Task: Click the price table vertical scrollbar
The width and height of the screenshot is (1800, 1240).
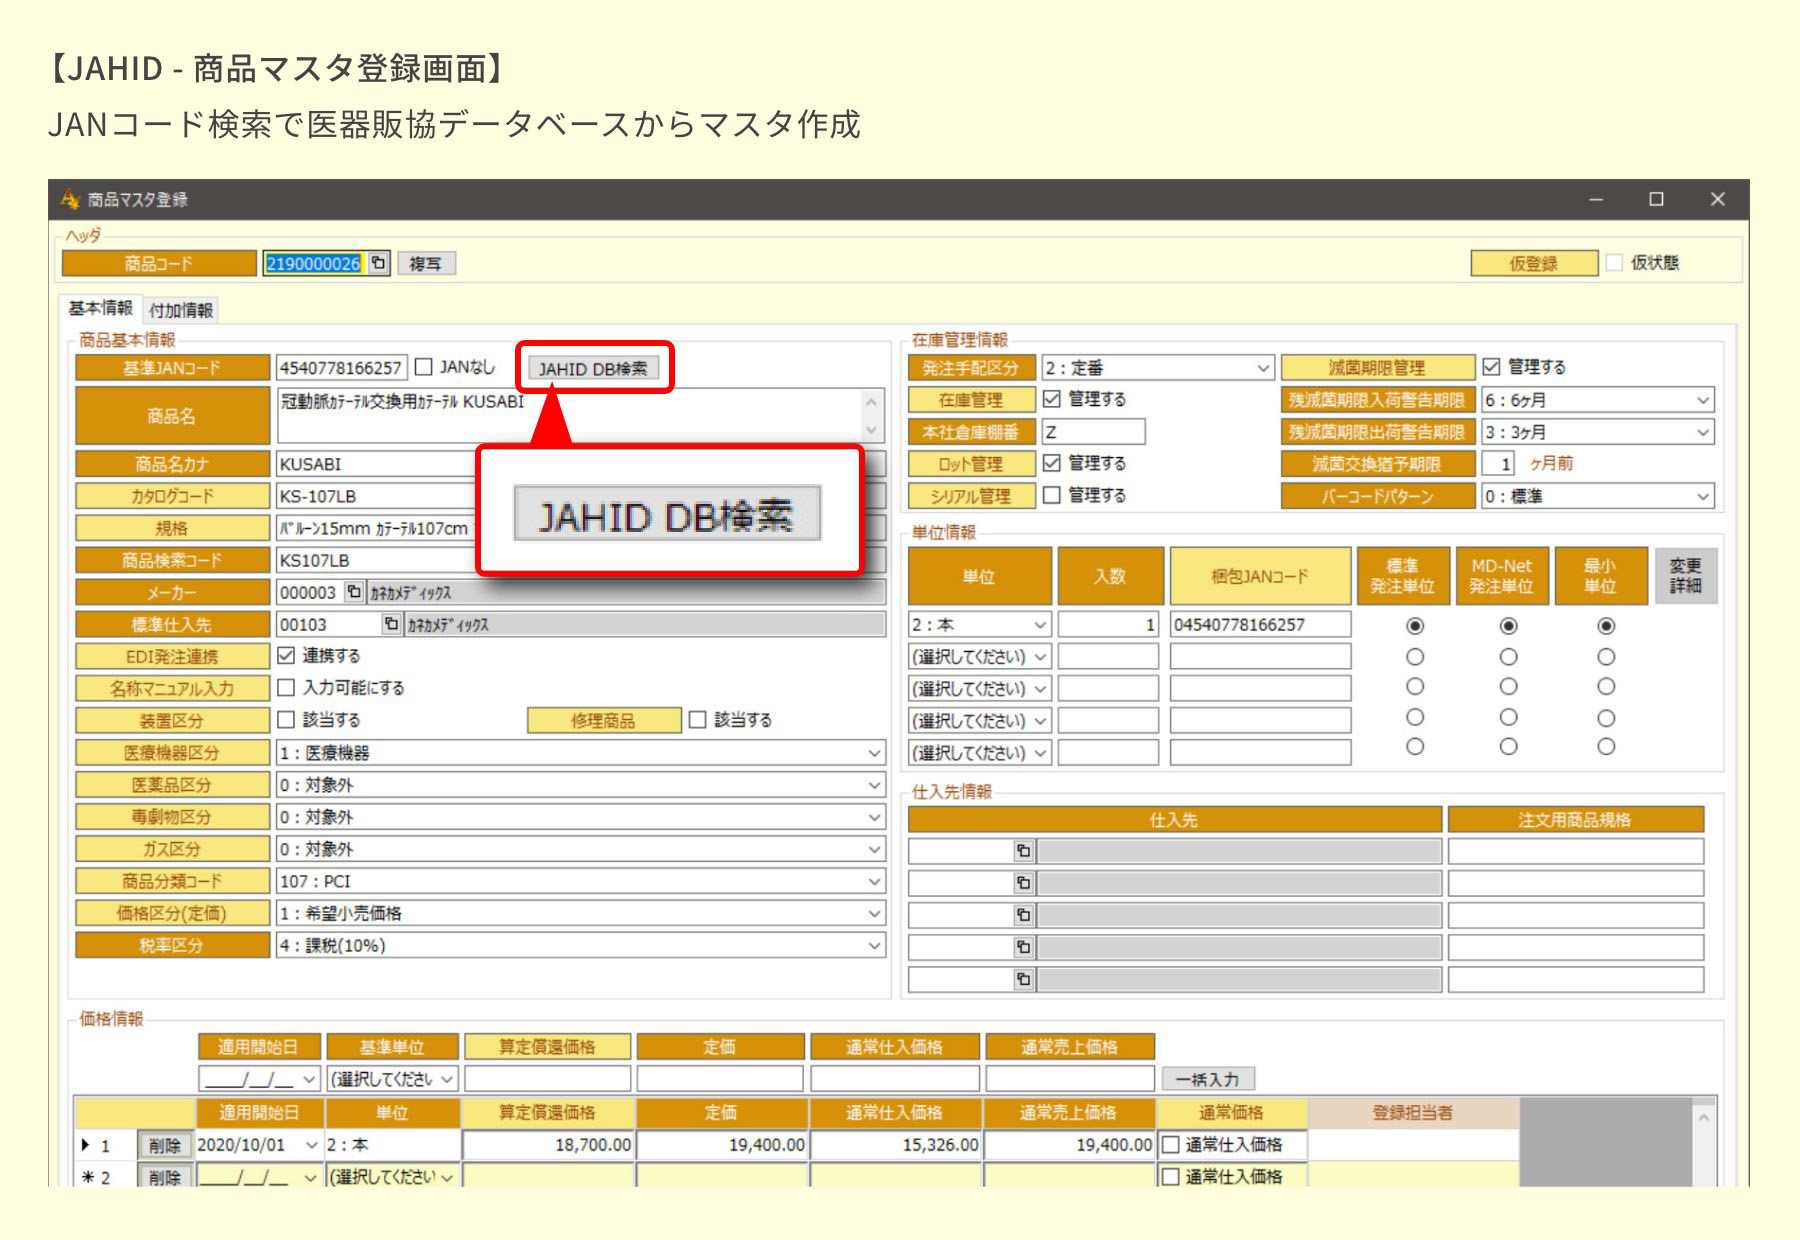Action: click(x=1704, y=1144)
